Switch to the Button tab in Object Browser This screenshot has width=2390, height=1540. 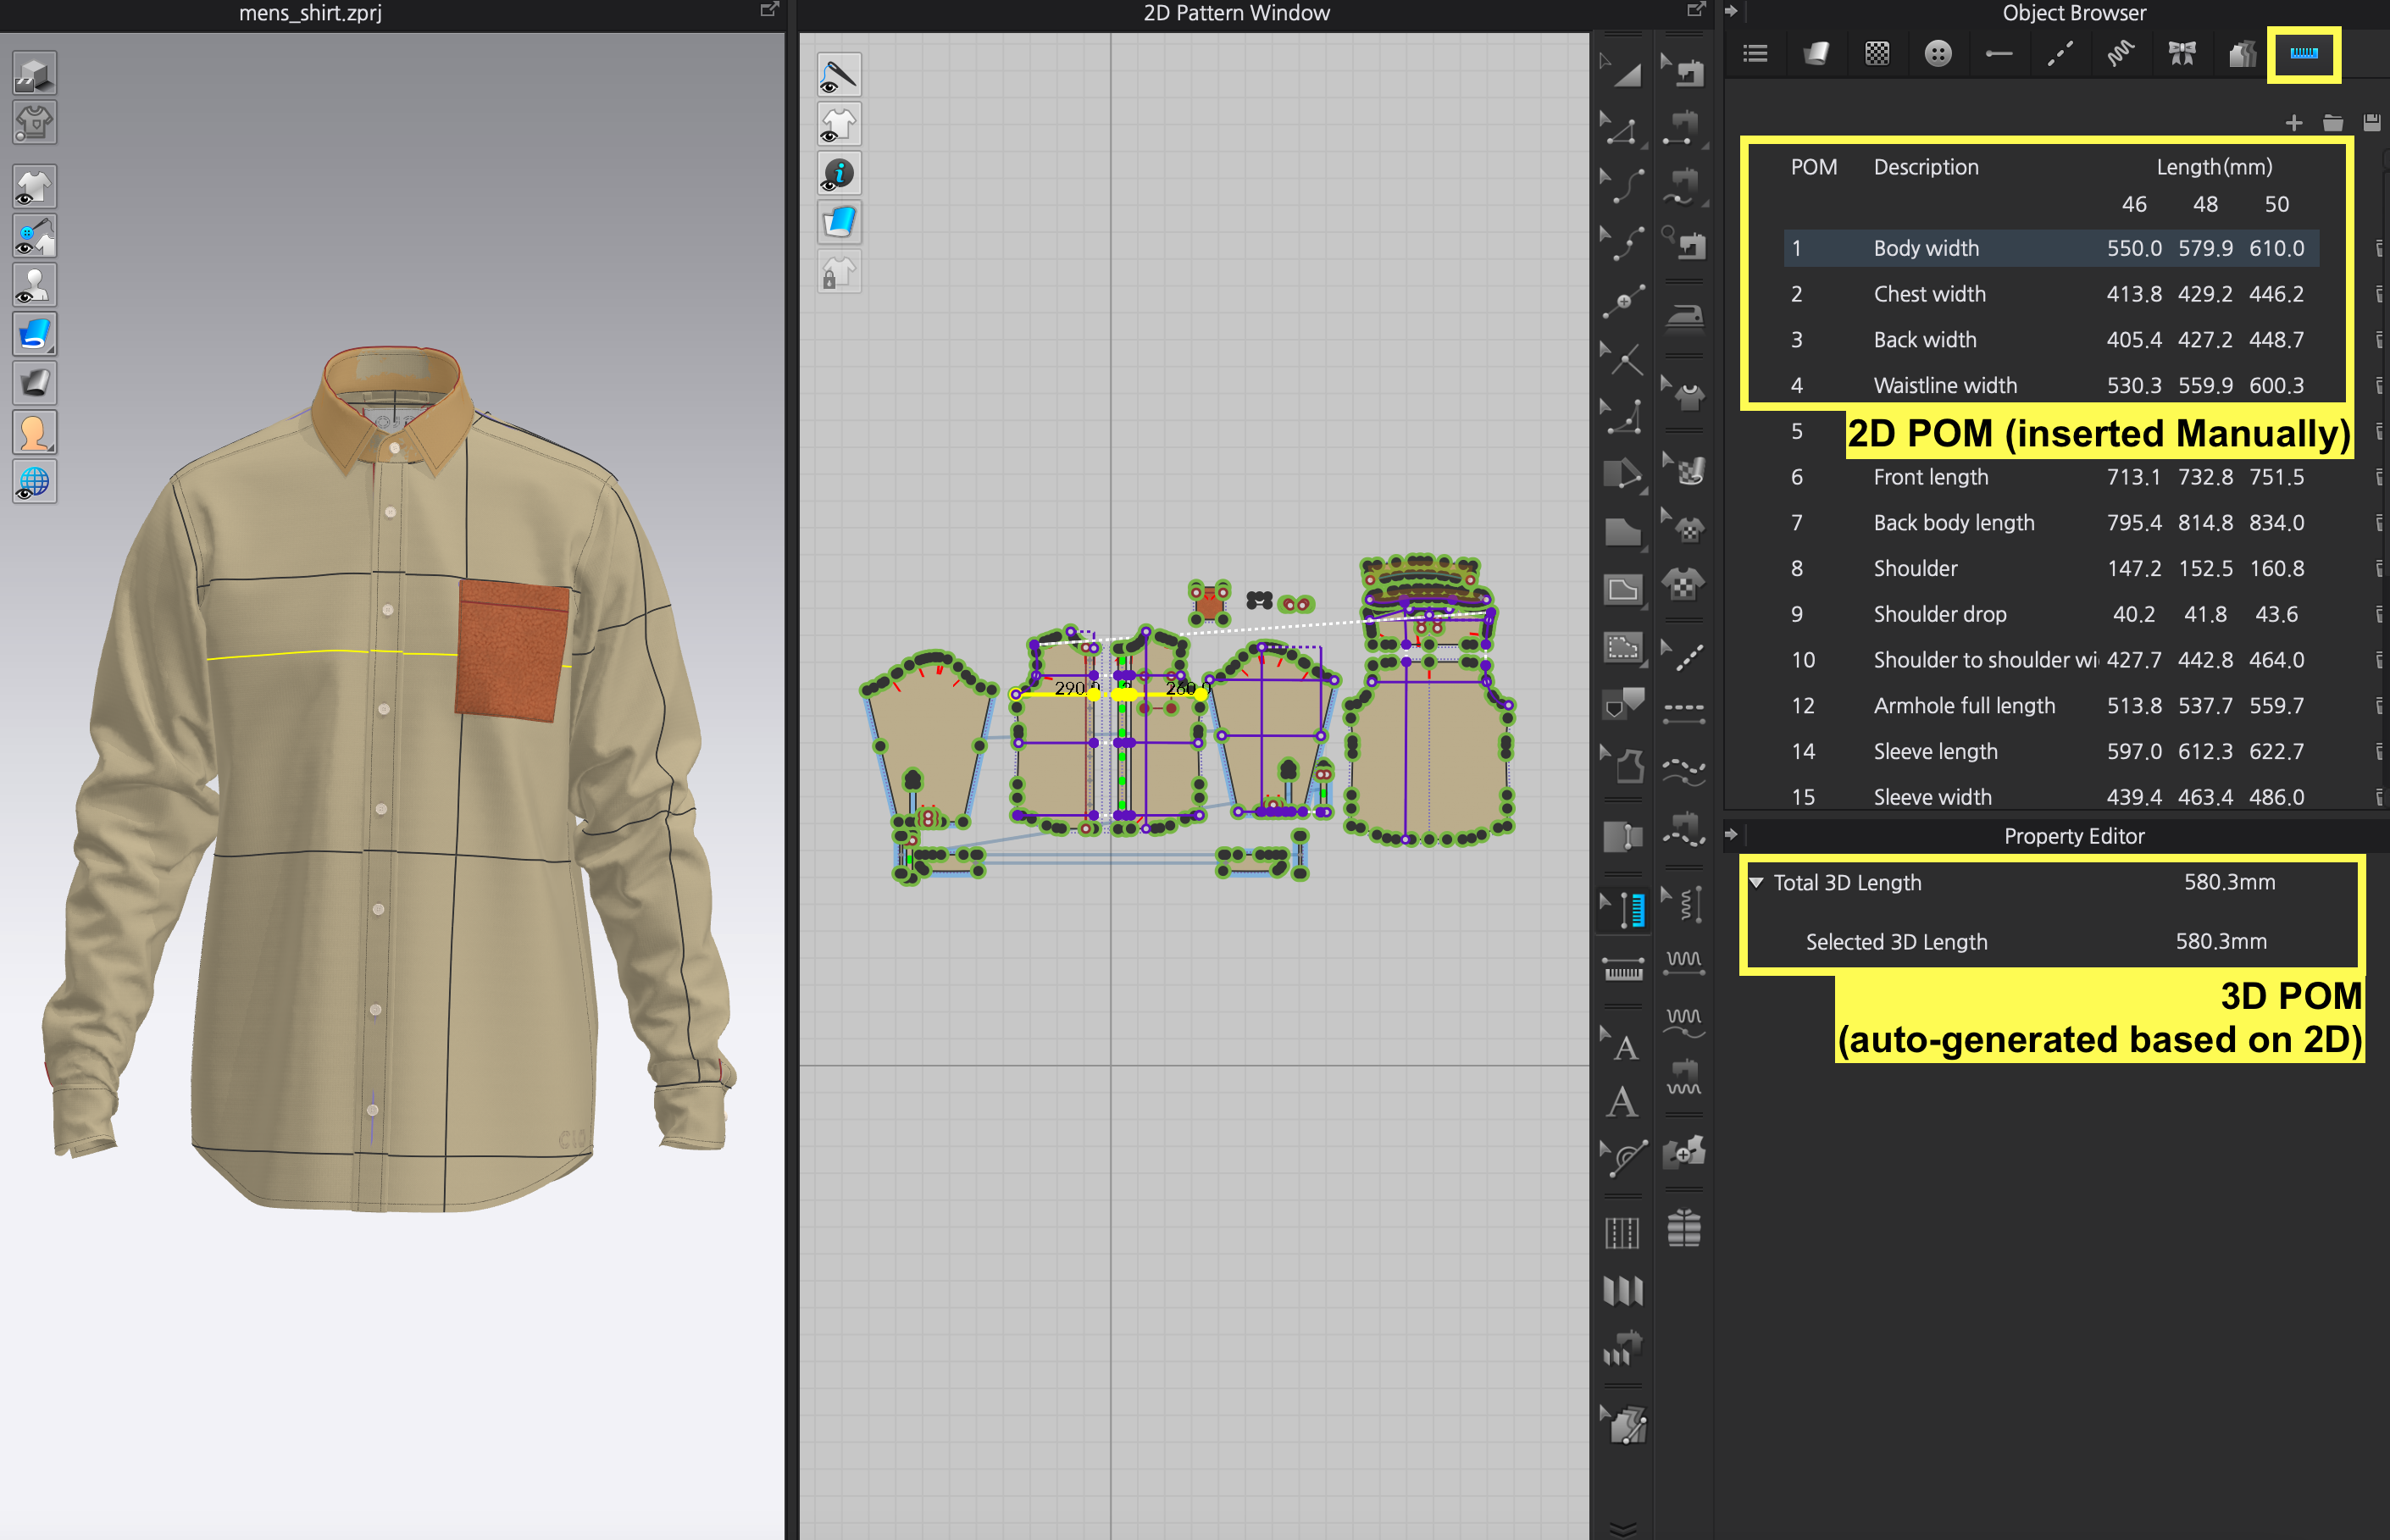pos(1937,54)
